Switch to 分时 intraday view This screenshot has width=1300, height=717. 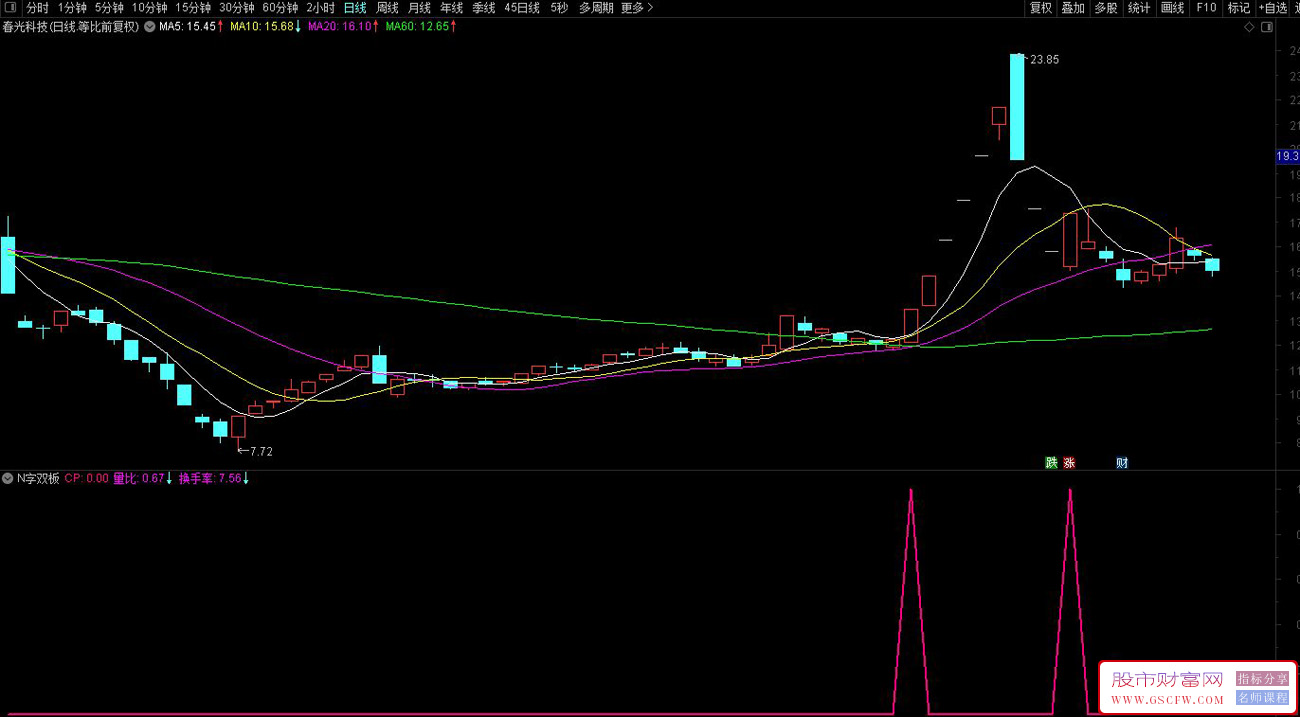(x=37, y=8)
